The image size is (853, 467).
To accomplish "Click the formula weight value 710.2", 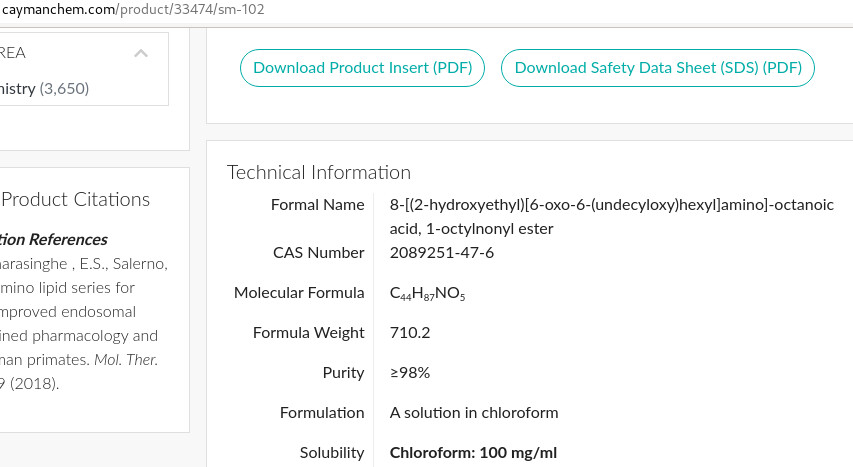I will 410,332.
